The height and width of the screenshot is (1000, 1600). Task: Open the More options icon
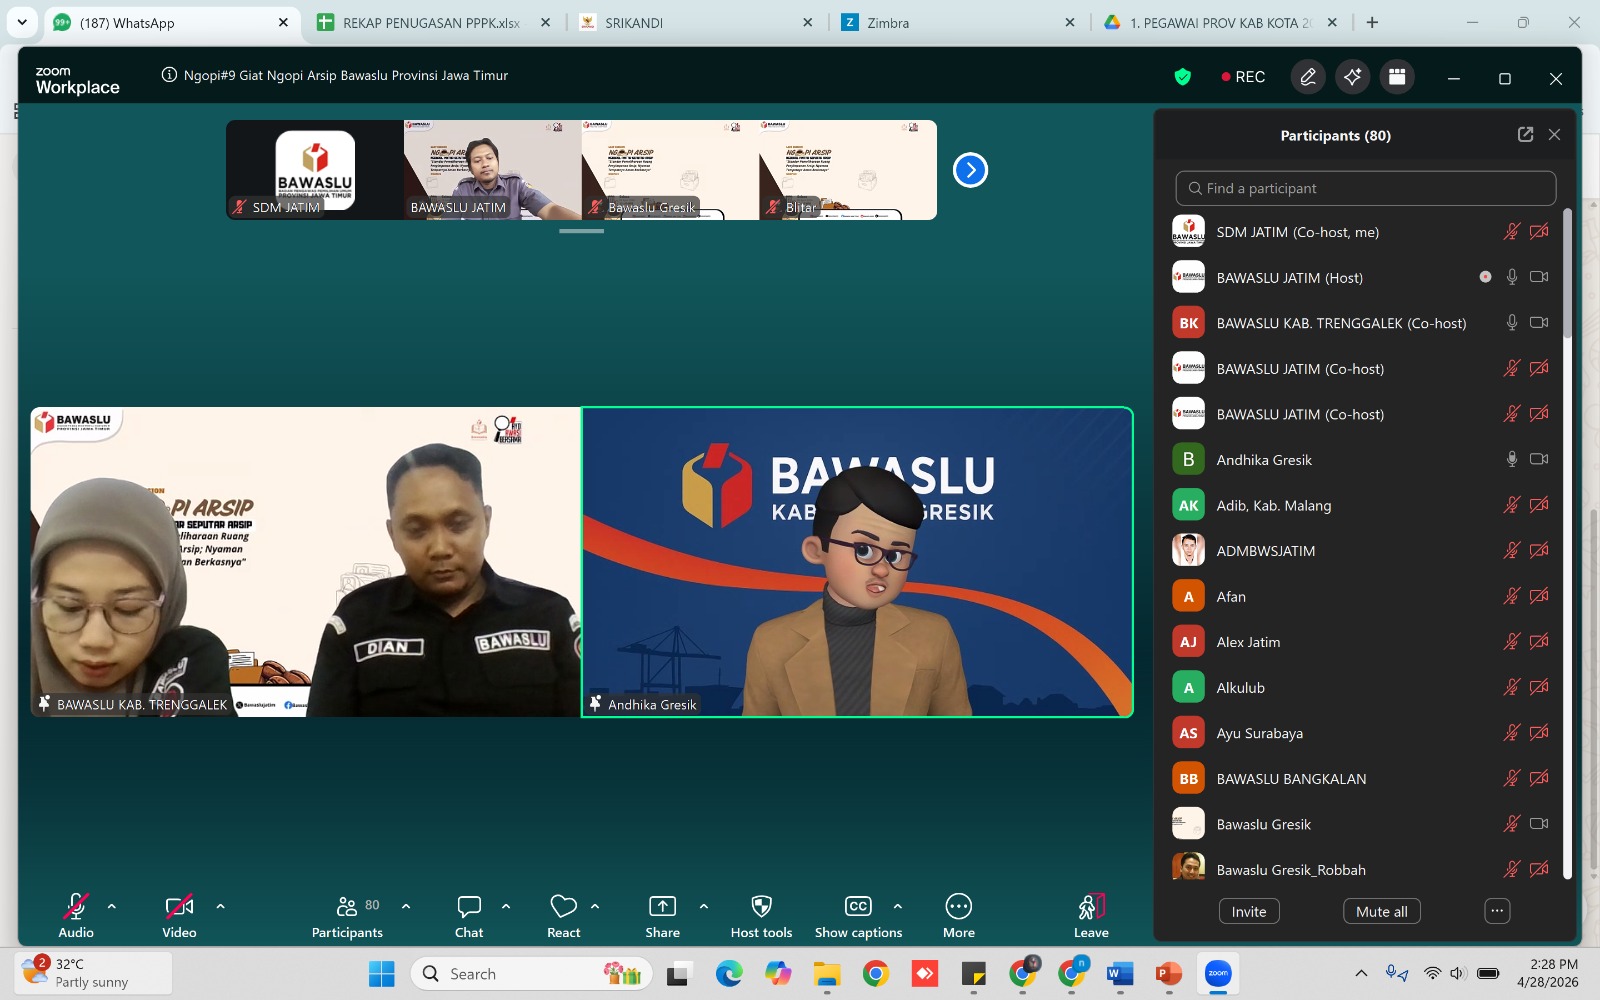click(958, 907)
